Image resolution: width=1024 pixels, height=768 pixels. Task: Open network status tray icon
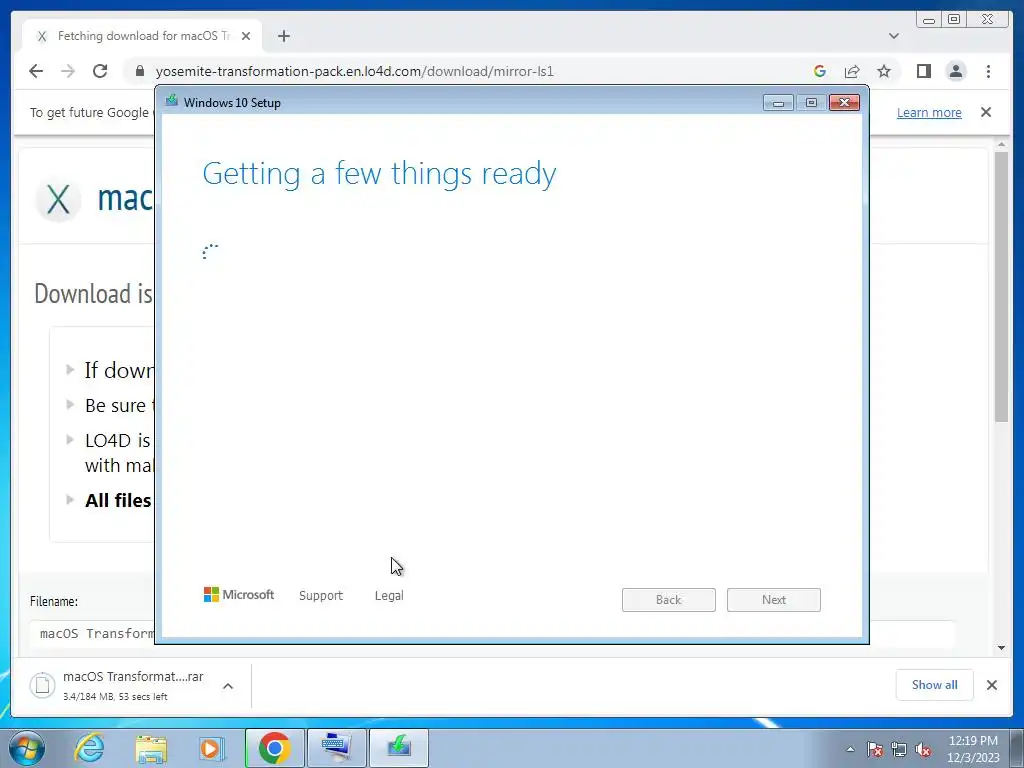pos(899,749)
